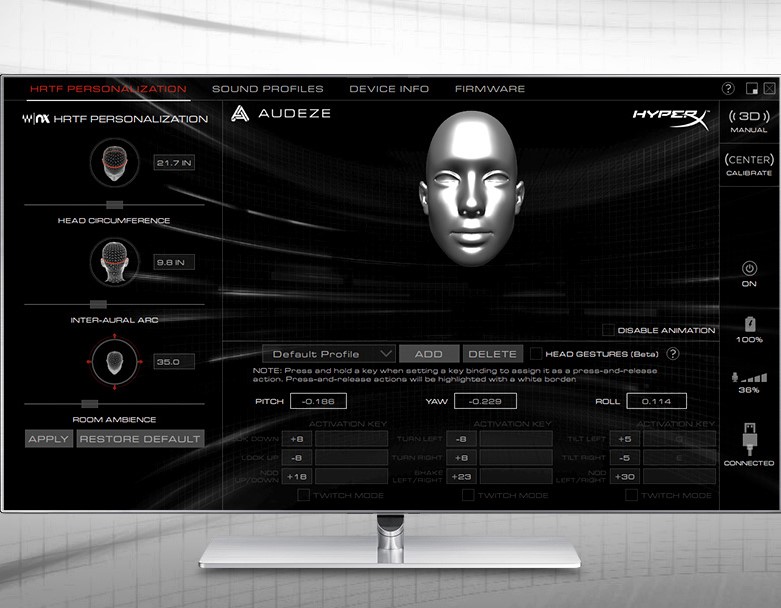
Task: Click the Look Down activation key field
Action: point(351,439)
